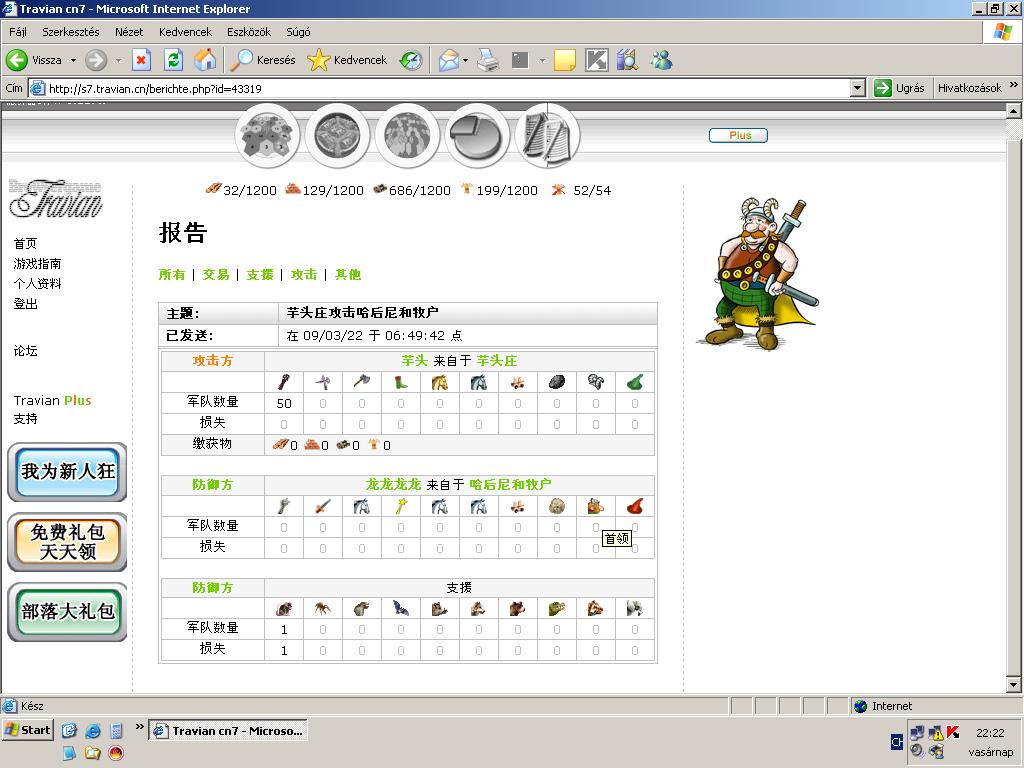Open the Travian world map icon

(407, 136)
